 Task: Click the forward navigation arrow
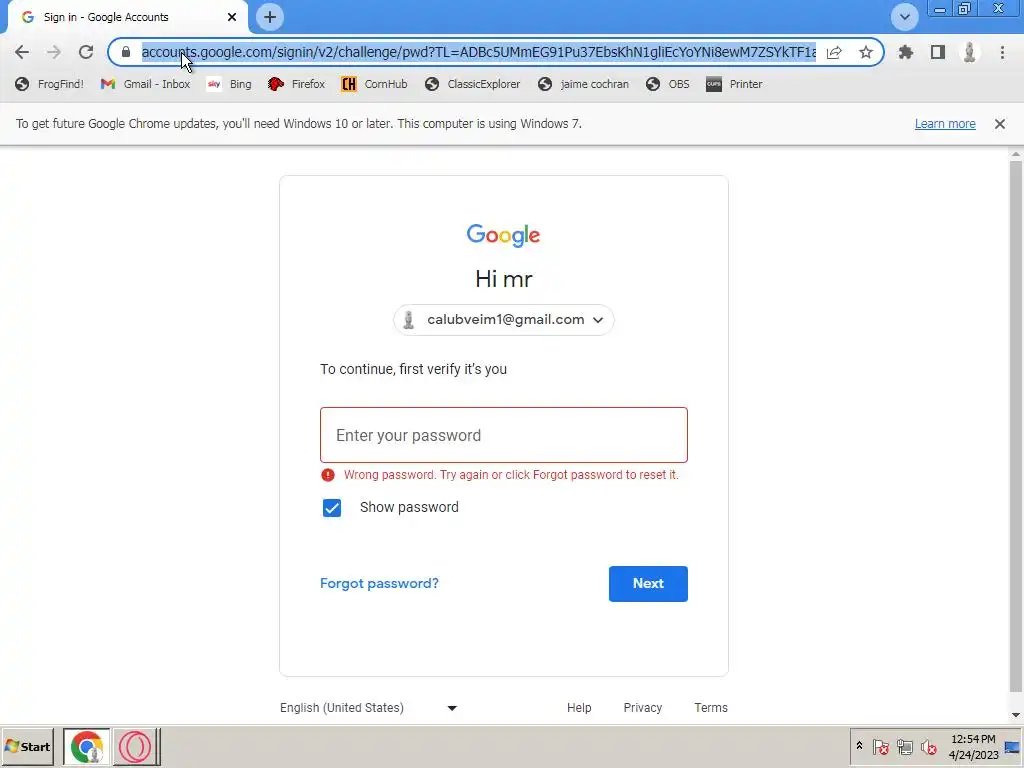point(54,52)
